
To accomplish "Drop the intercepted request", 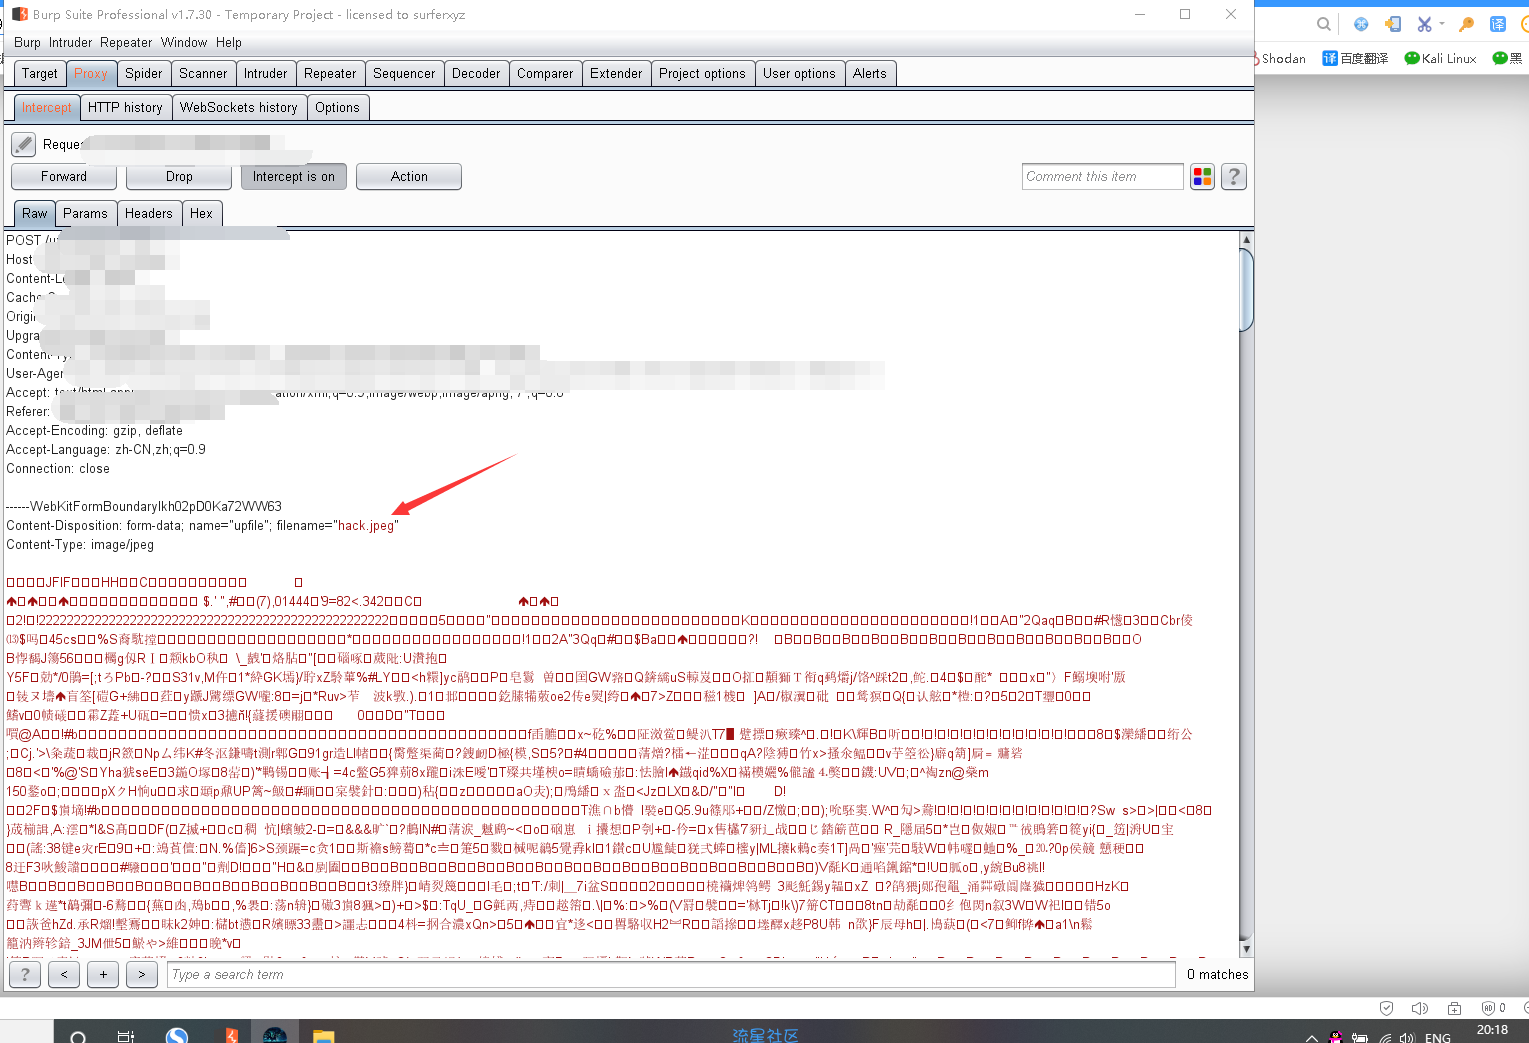I will (x=180, y=176).
